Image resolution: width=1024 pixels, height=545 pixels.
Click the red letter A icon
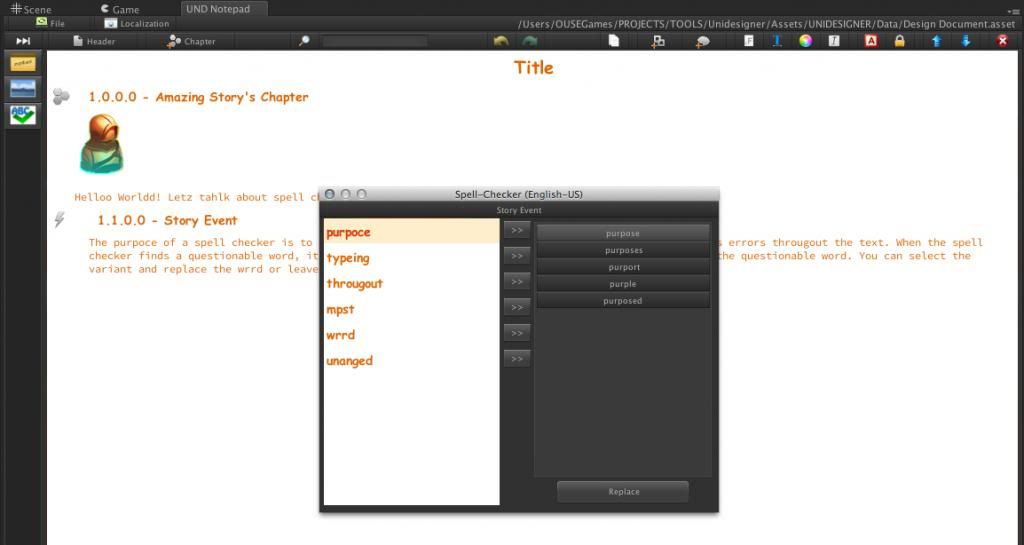(x=871, y=41)
